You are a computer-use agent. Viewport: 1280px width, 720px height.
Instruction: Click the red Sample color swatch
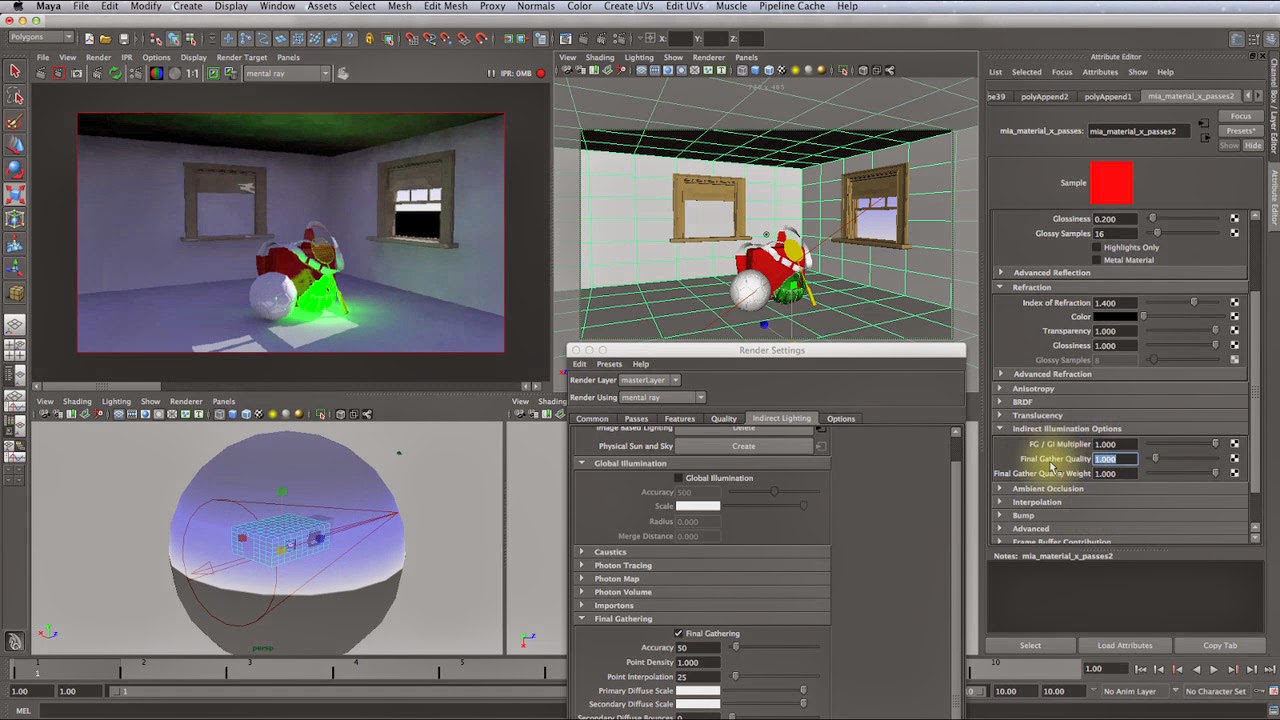tap(1110, 182)
